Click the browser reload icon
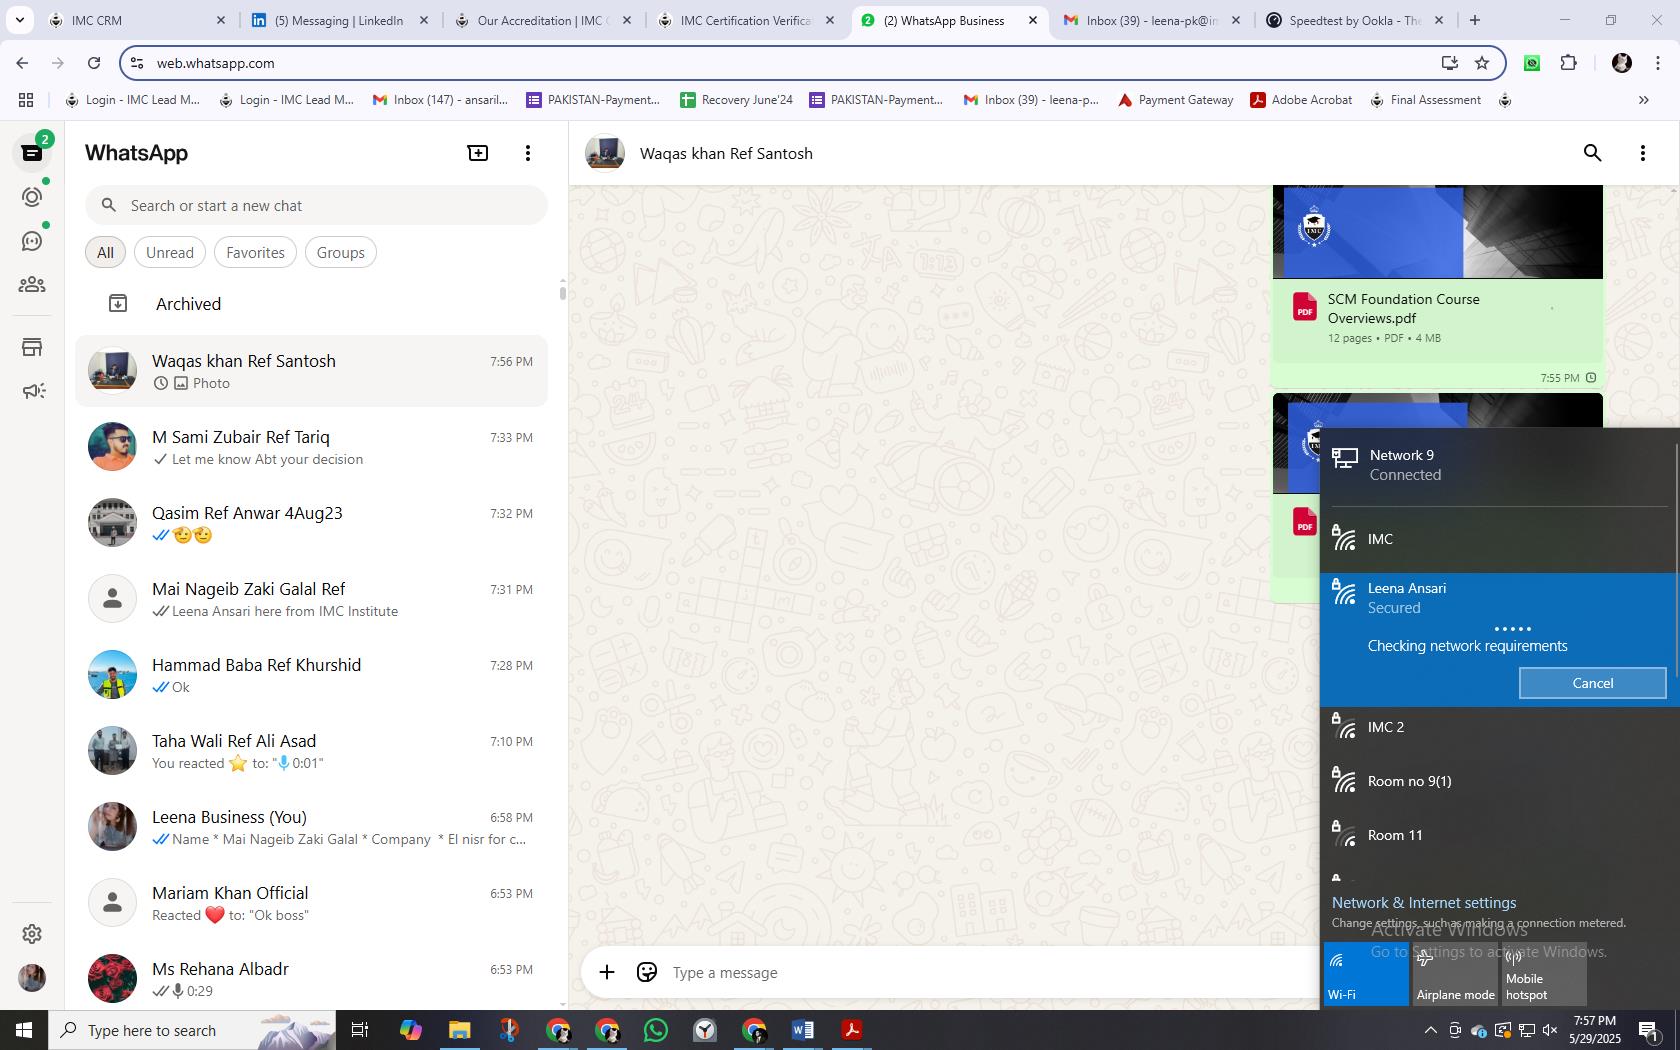 (x=94, y=63)
